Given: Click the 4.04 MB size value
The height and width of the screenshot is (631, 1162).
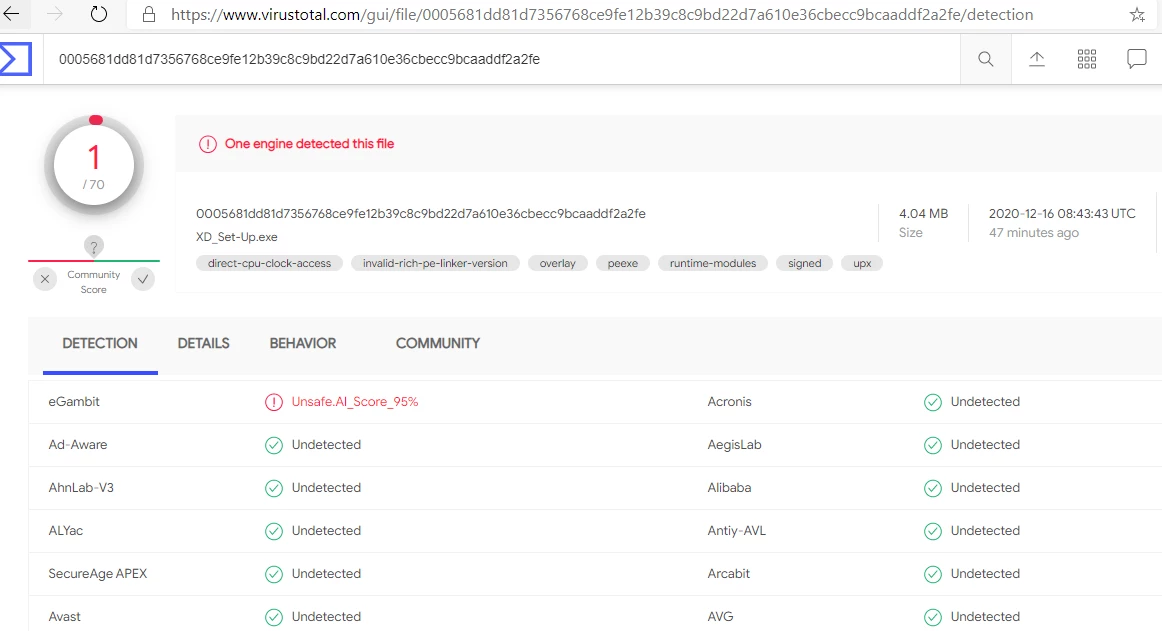Looking at the screenshot, I should coord(923,214).
